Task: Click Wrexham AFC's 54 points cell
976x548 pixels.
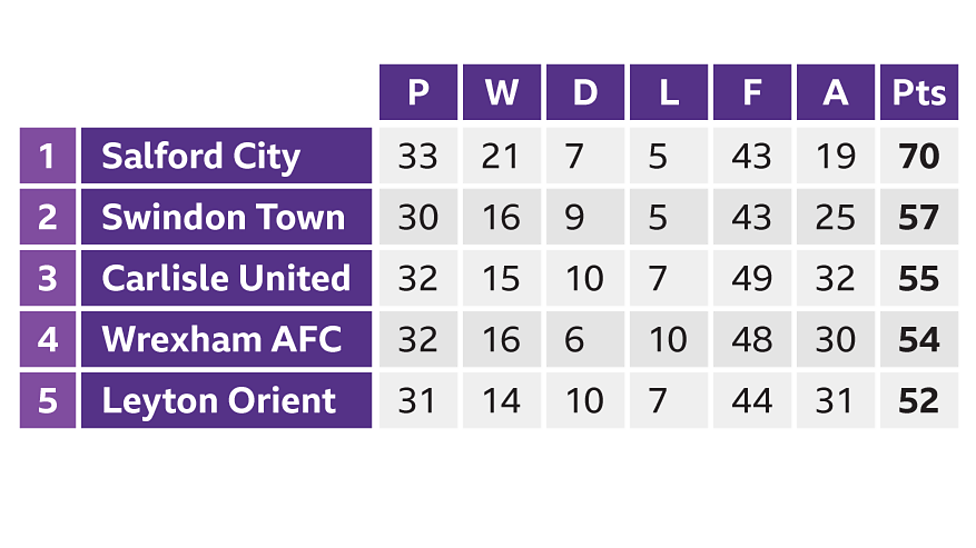Action: pyautogui.click(x=918, y=339)
